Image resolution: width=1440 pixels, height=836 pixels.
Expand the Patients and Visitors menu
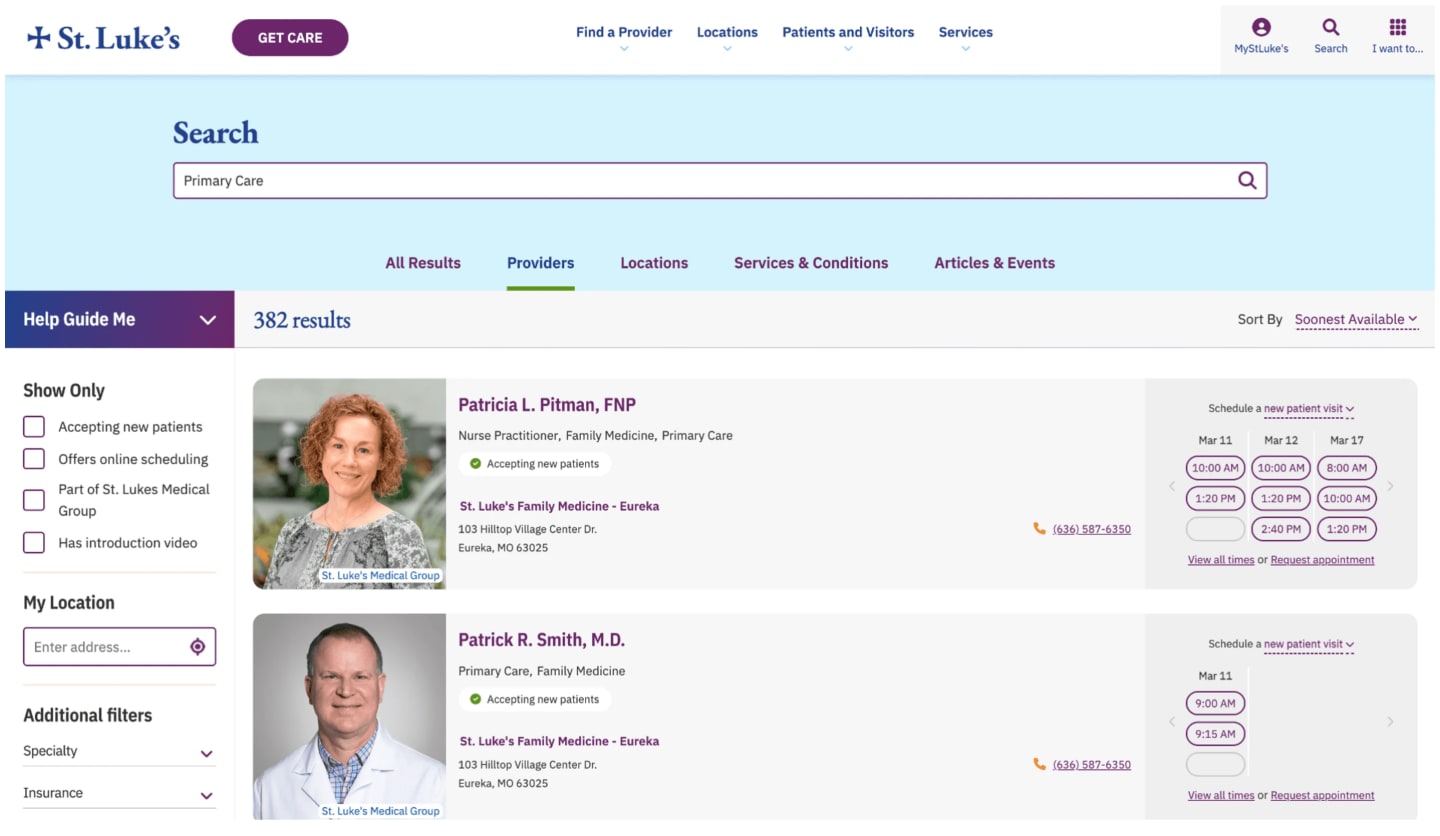[x=848, y=37]
